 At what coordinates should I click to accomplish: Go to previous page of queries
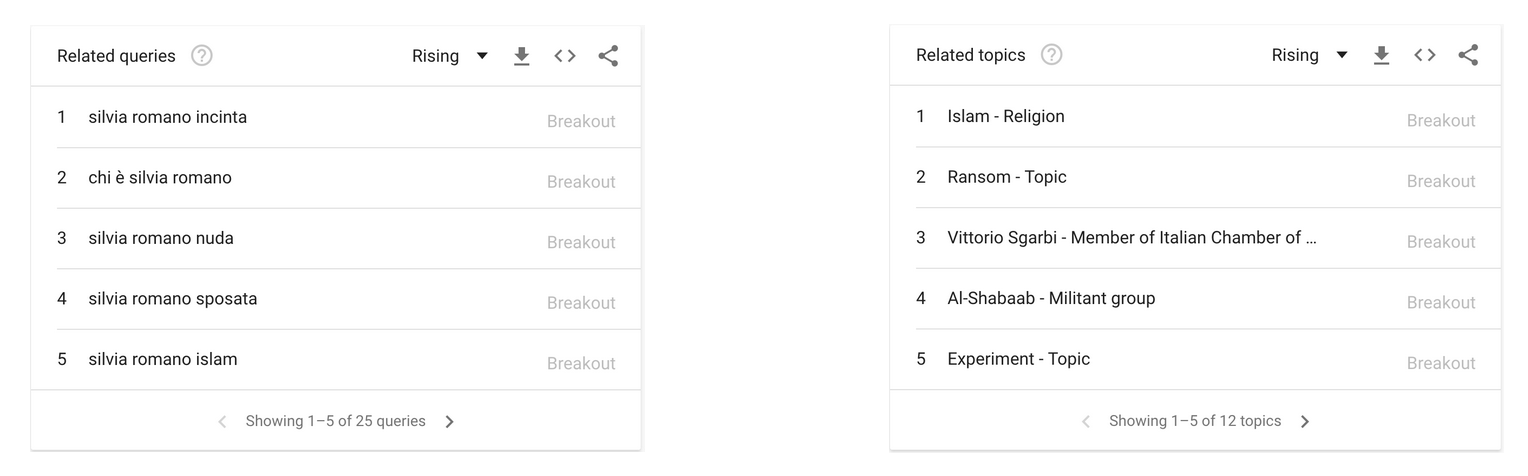click(x=222, y=422)
